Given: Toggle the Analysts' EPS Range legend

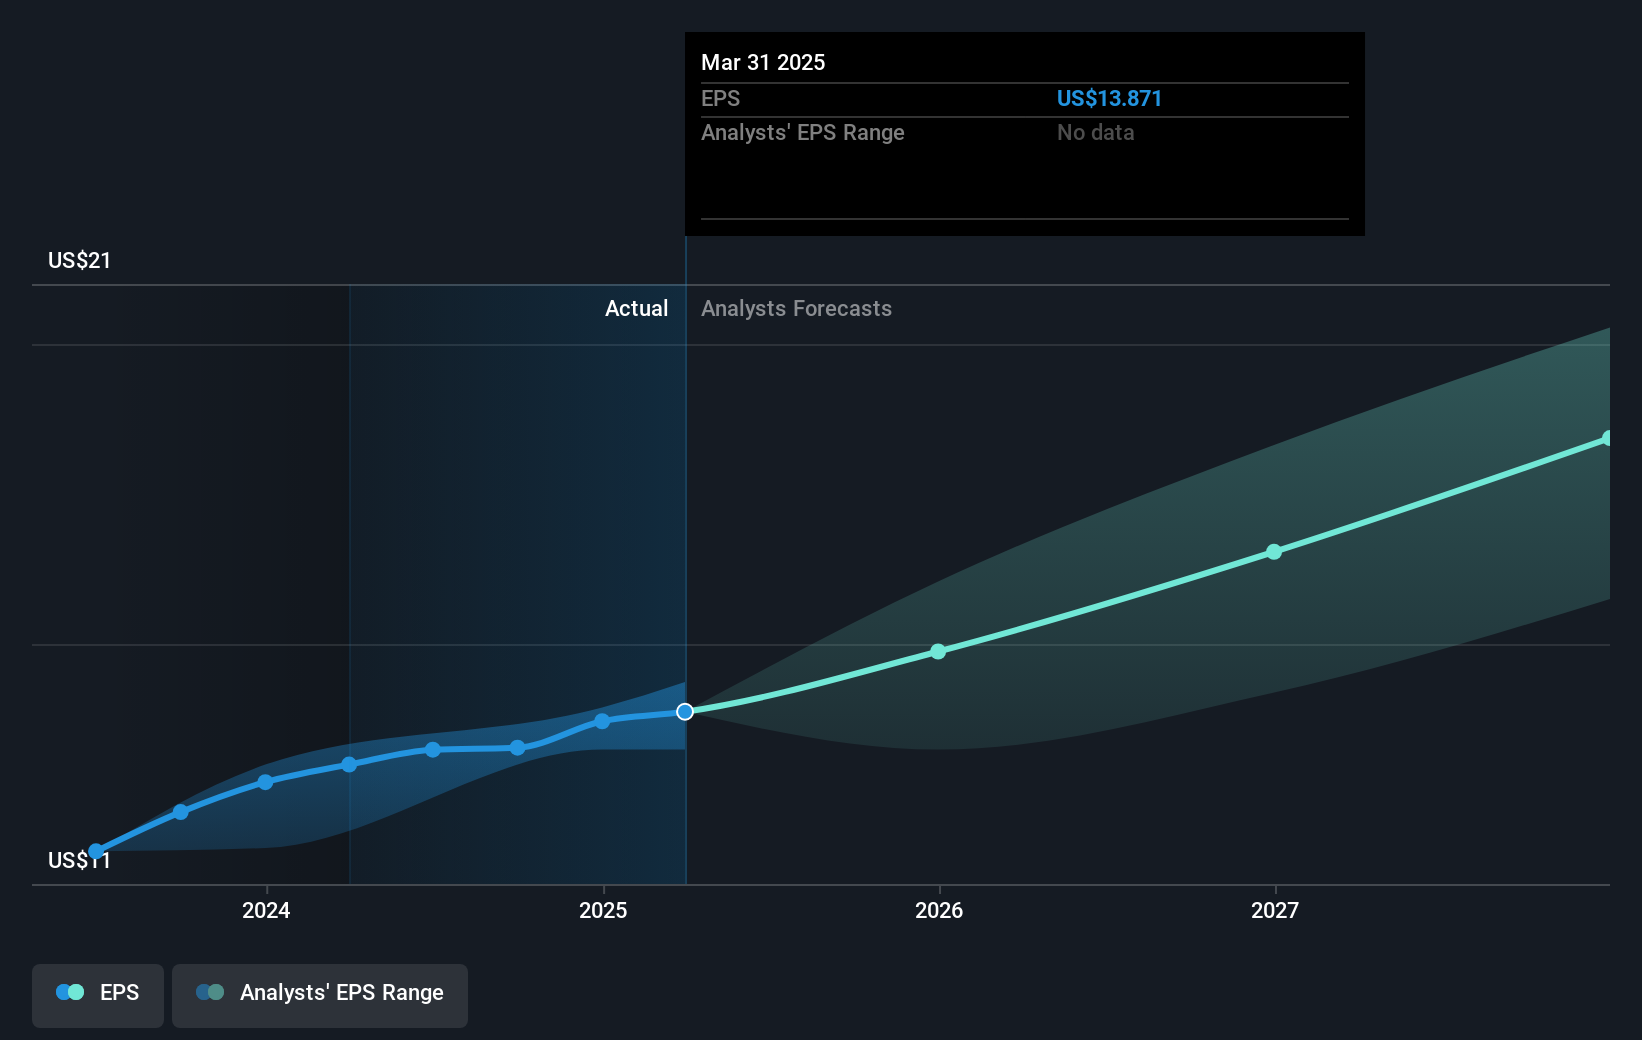Looking at the screenshot, I should [x=320, y=995].
